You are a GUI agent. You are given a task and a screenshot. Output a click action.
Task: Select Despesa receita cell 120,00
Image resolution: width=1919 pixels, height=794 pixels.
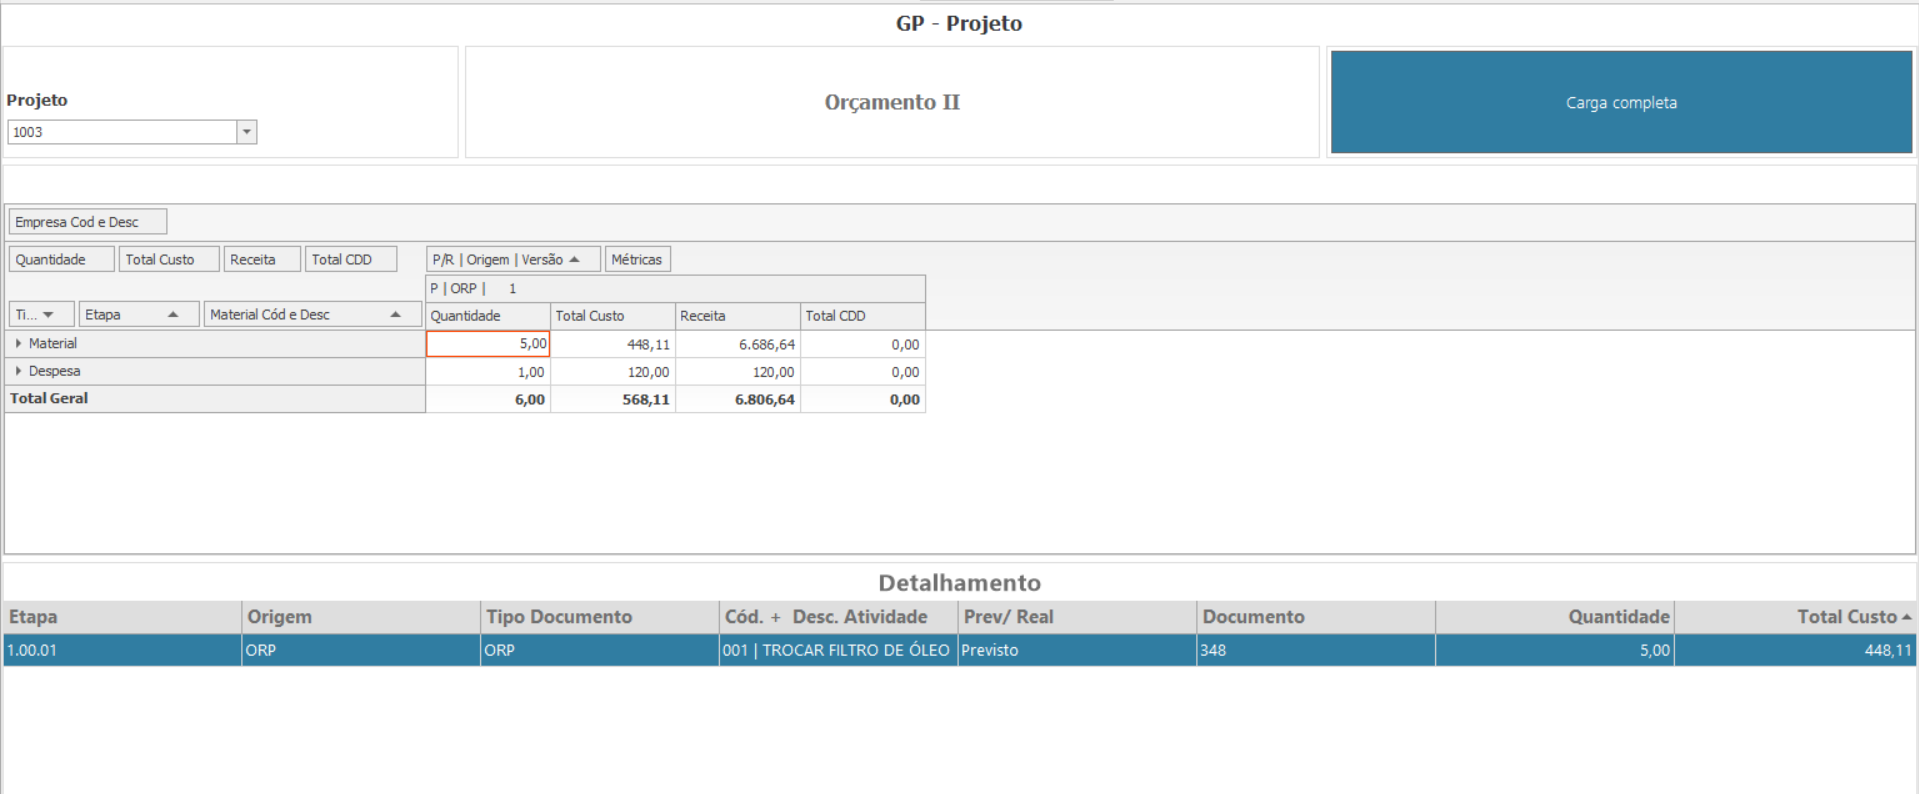coord(738,372)
